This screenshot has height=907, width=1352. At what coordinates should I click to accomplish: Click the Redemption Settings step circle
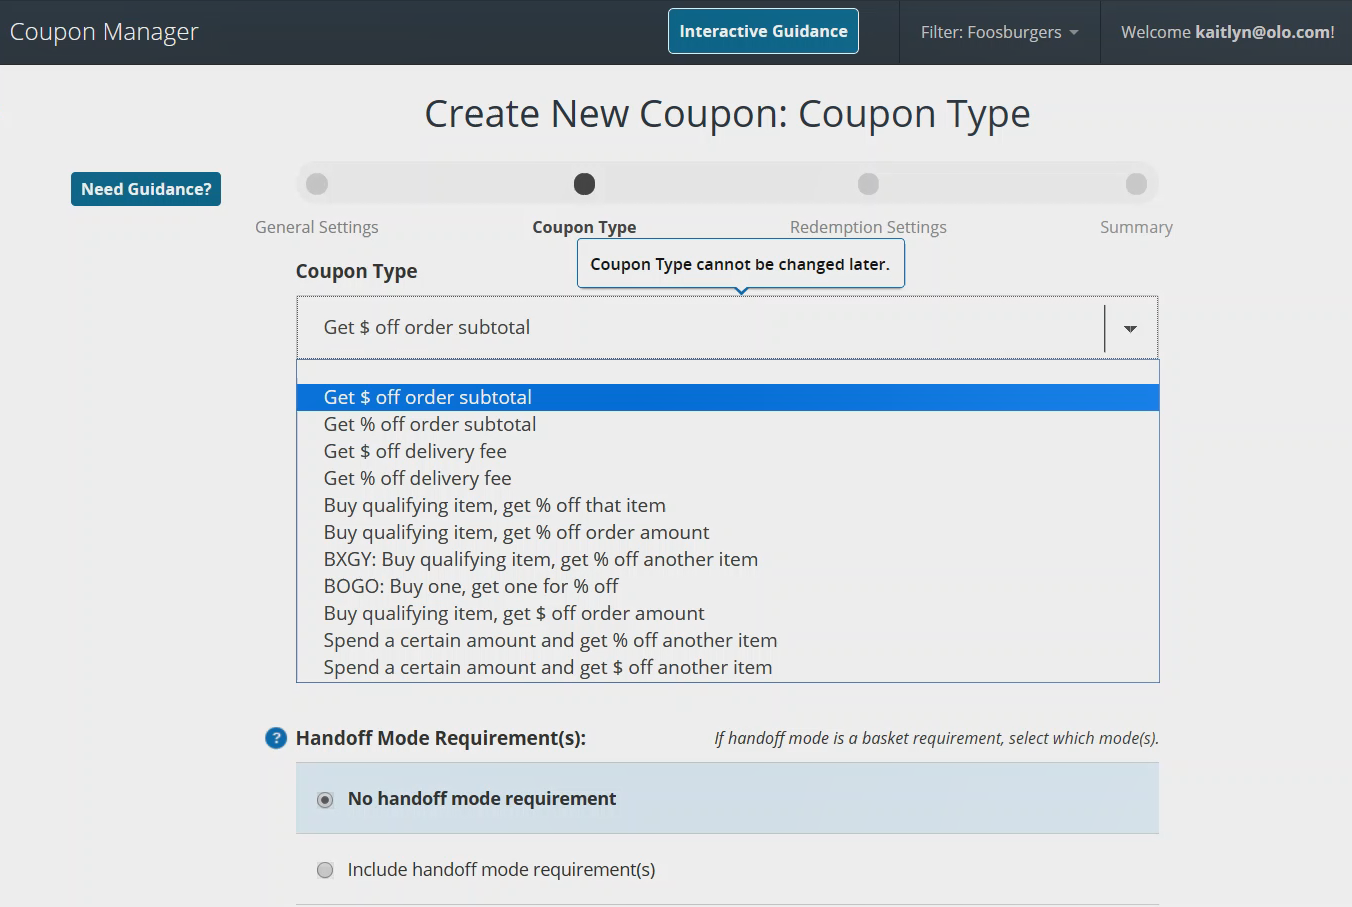(868, 184)
